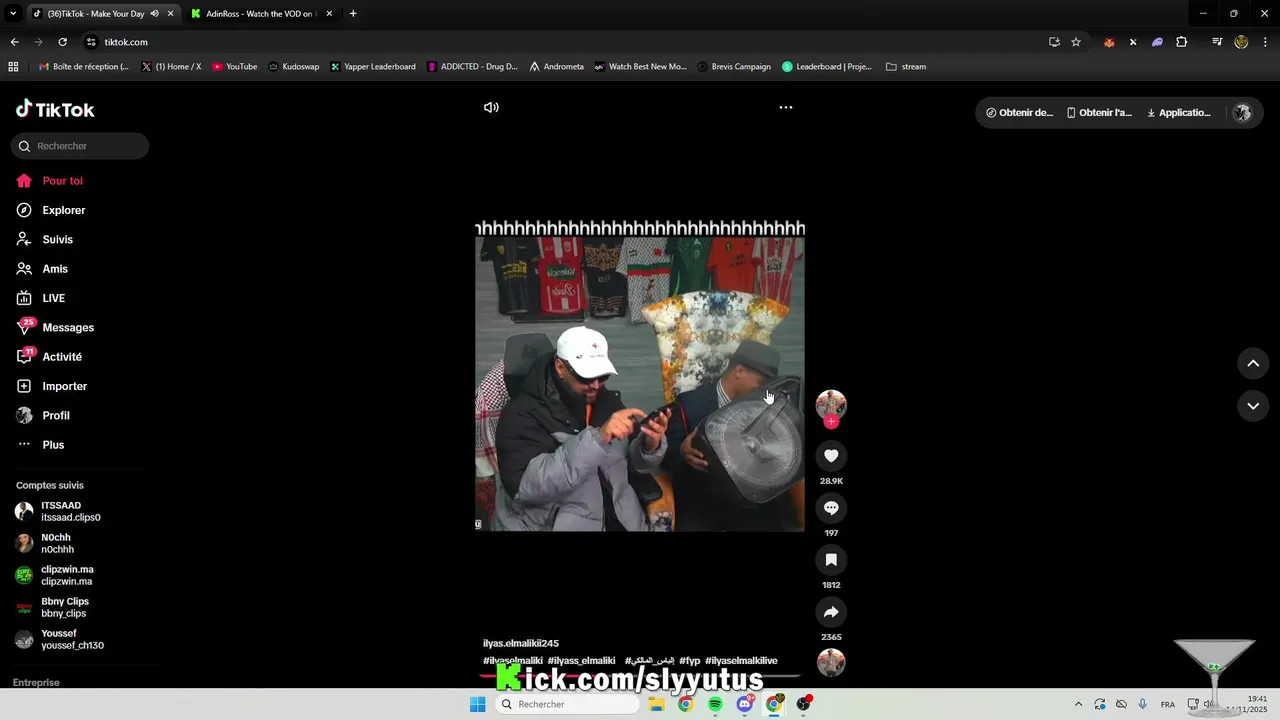The height and width of the screenshot is (720, 1280).
Task: Go to the next video arrow
Action: pyautogui.click(x=1253, y=406)
